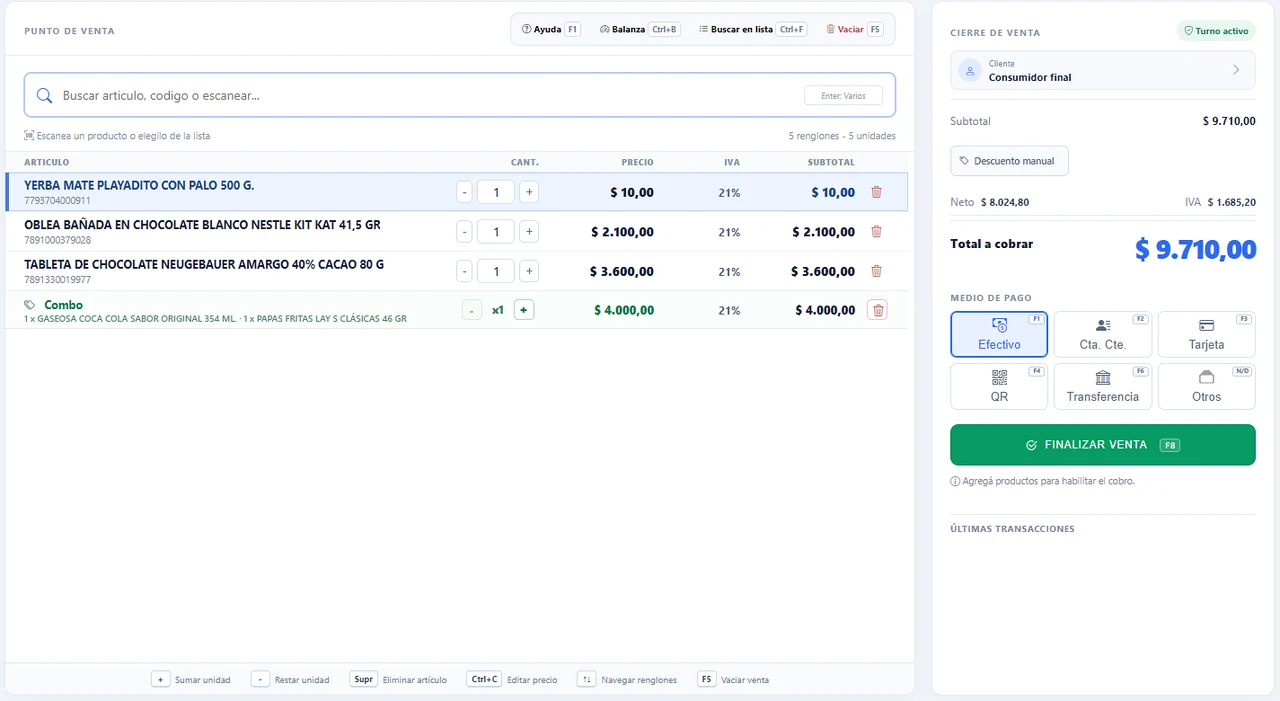This screenshot has width=1280, height=701.
Task: Select Efectivo payment method
Action: [x=999, y=334]
